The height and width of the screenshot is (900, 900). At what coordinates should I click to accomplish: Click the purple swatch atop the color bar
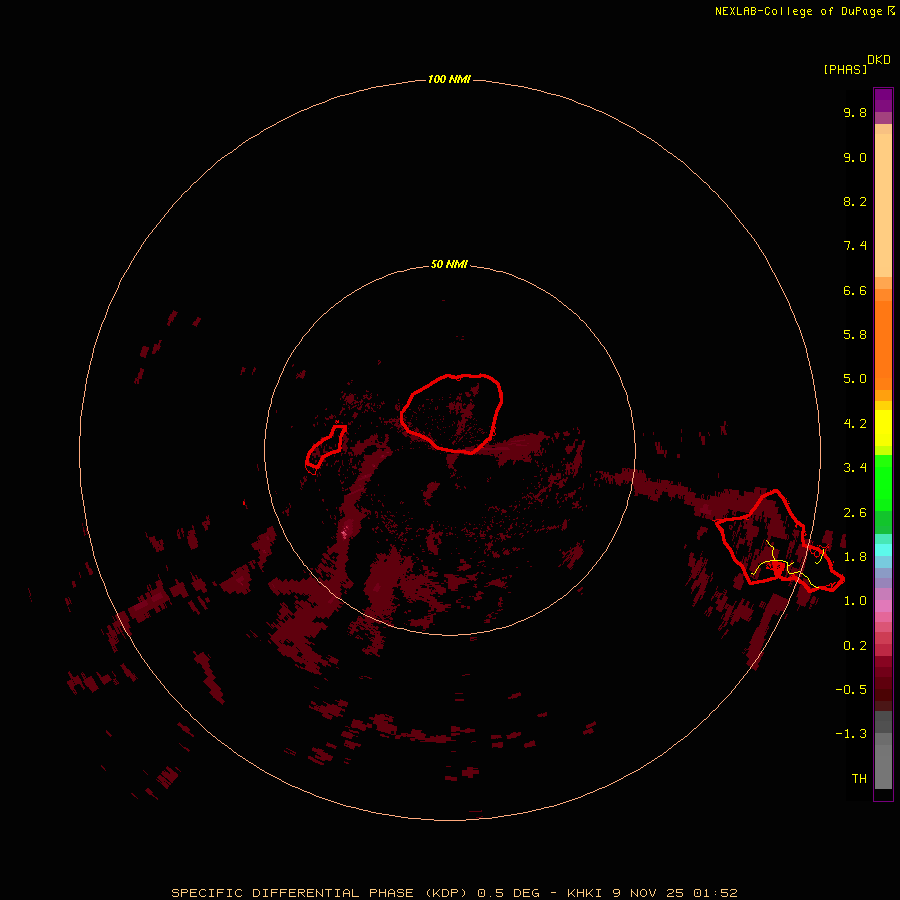[883, 100]
